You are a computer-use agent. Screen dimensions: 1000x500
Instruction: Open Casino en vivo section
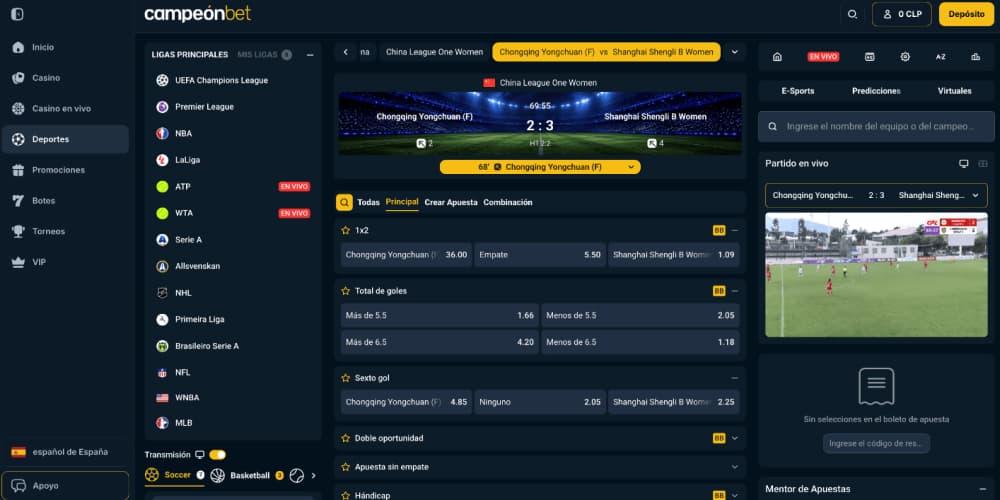[65, 108]
